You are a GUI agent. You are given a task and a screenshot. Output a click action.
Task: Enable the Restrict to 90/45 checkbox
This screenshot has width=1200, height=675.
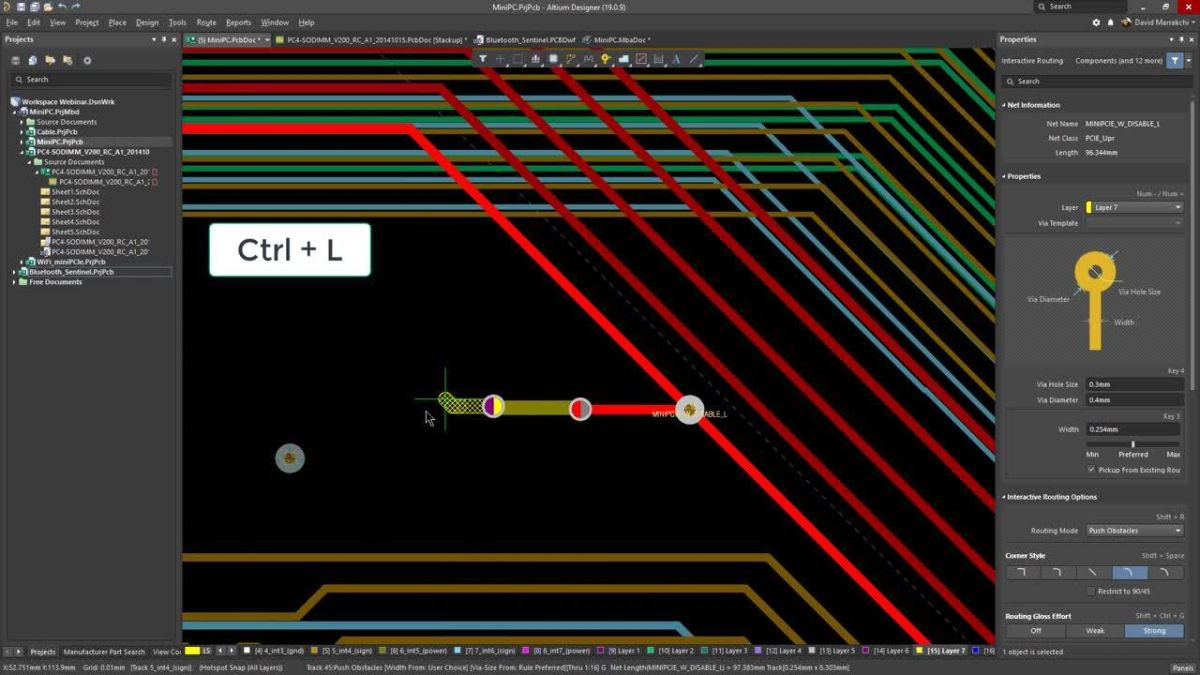[x=1090, y=589]
